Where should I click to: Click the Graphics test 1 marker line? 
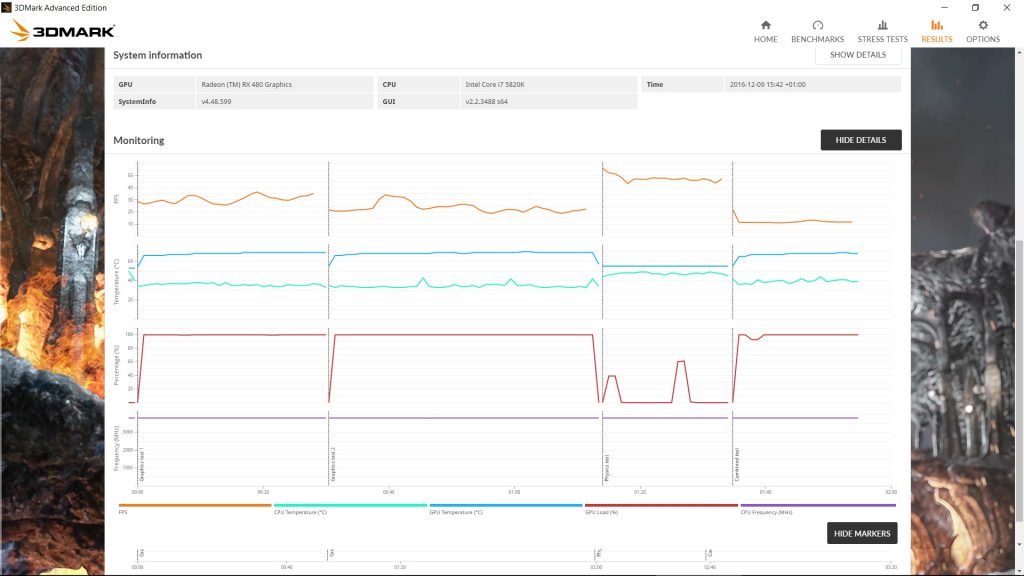138,323
